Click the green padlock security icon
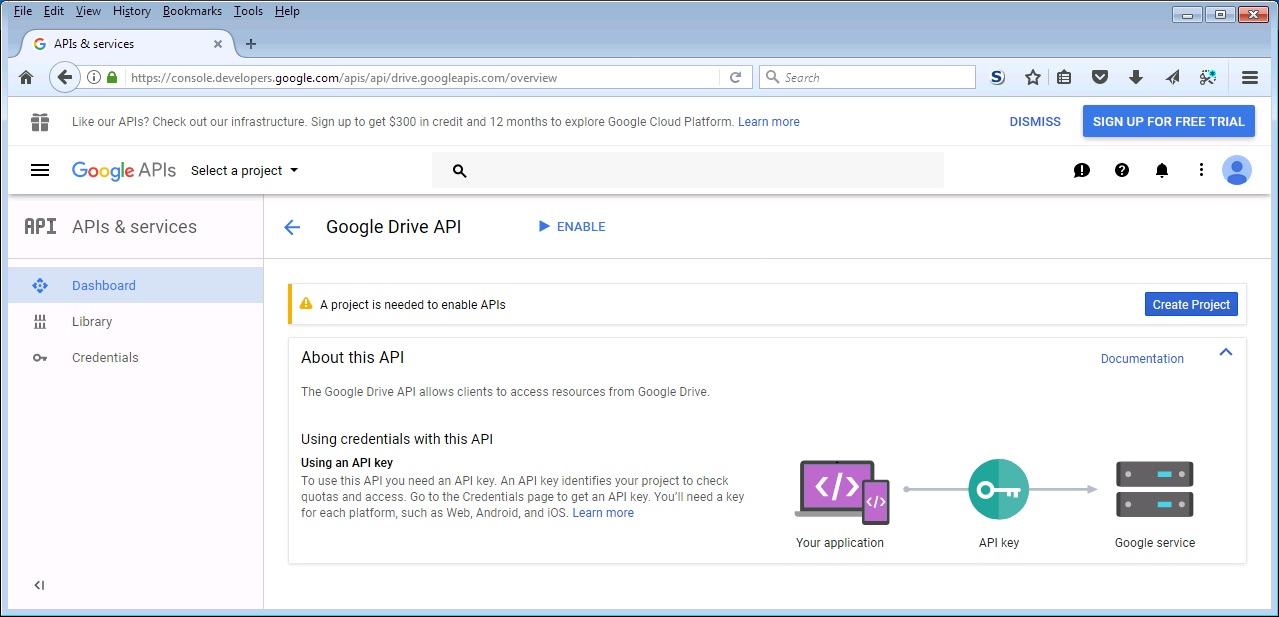The width and height of the screenshot is (1279, 617). point(112,77)
